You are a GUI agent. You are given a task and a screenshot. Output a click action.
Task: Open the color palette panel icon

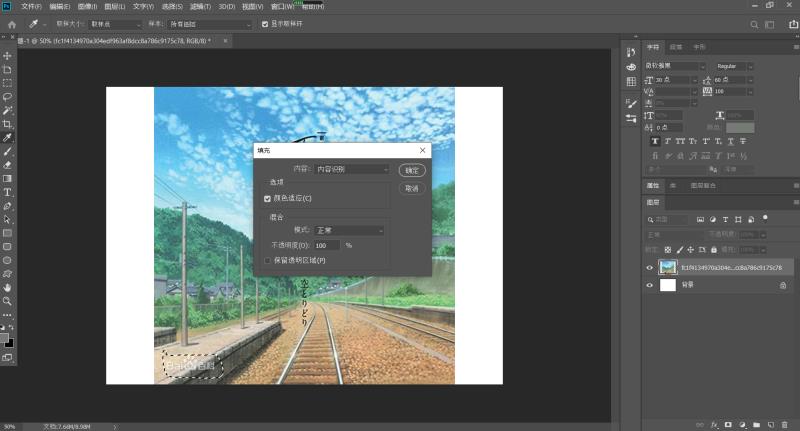631,67
